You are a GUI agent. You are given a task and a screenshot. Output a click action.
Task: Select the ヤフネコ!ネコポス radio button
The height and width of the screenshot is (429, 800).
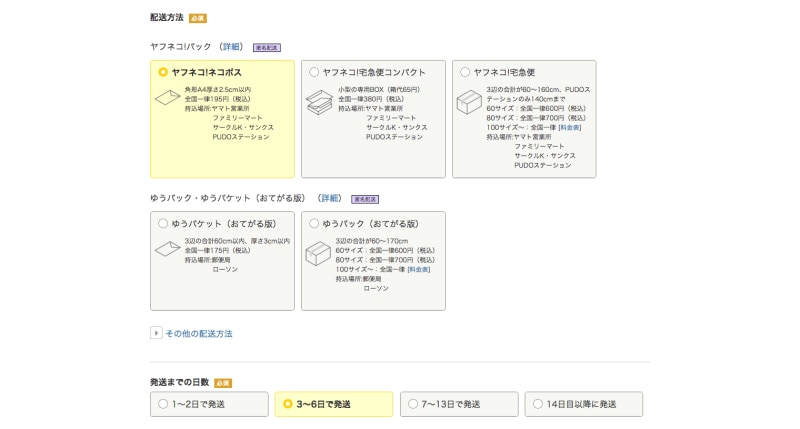pyautogui.click(x=163, y=72)
